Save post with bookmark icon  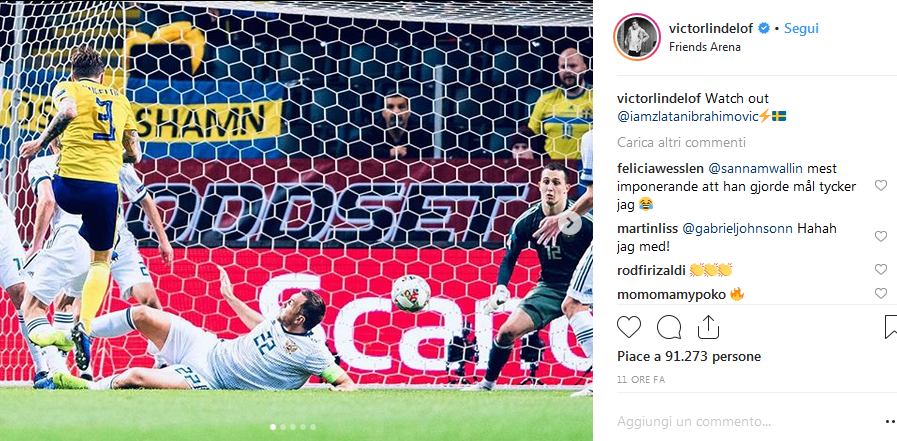tap(891, 327)
